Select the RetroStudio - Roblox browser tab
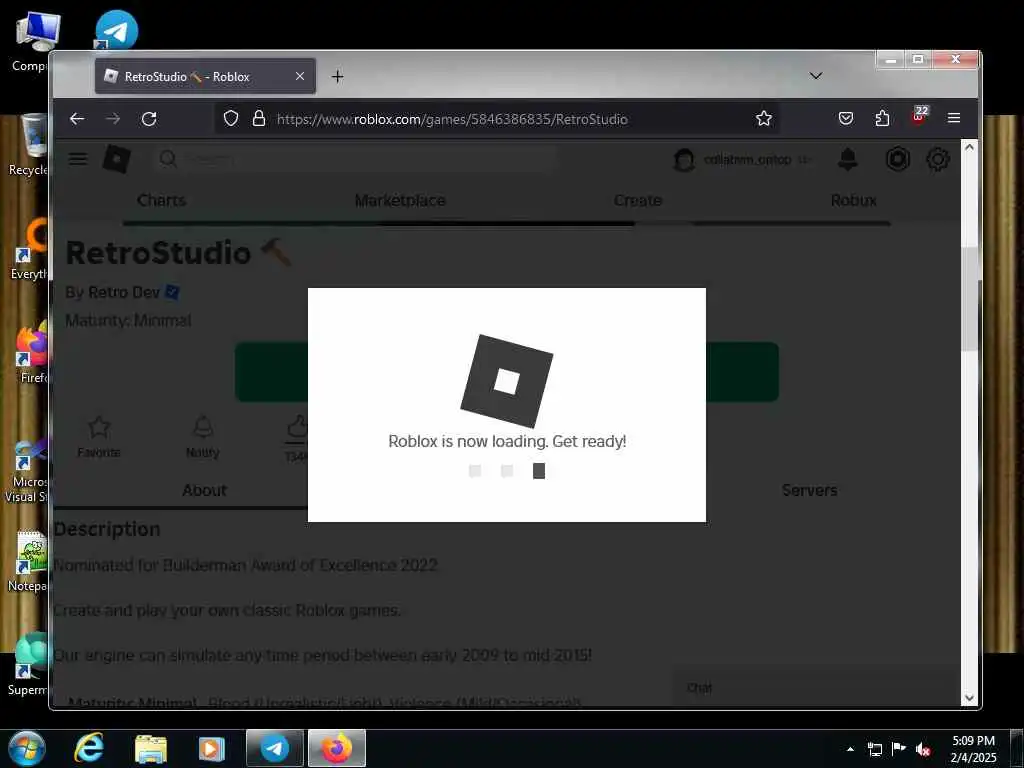The width and height of the screenshot is (1024, 768). point(205,76)
